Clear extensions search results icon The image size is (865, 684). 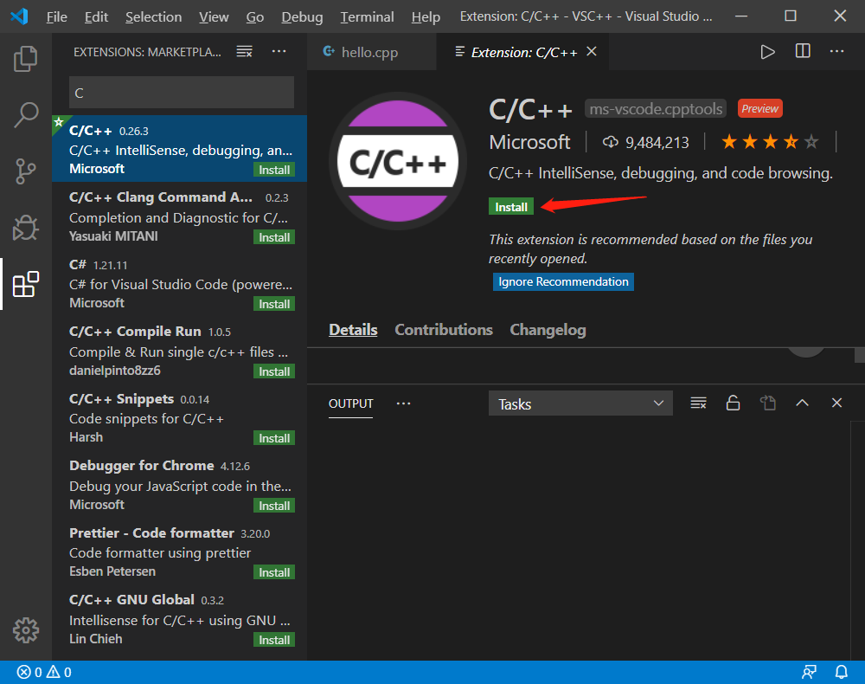[244, 51]
